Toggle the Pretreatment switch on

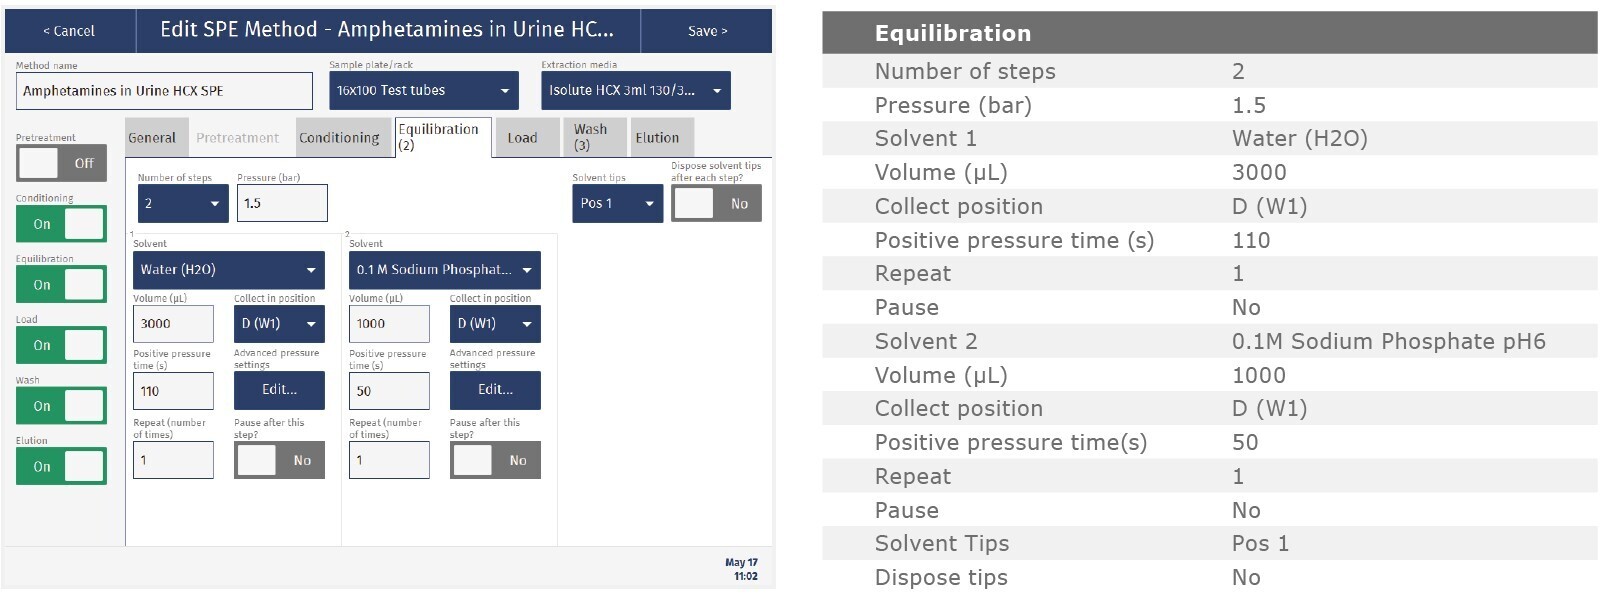click(61, 163)
